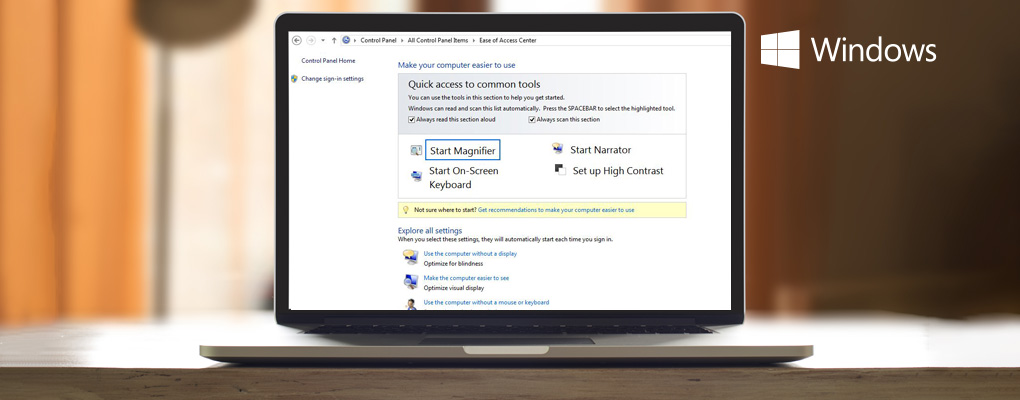1020x400 pixels.
Task: Open the Control Panel Home link
Action: (329, 60)
